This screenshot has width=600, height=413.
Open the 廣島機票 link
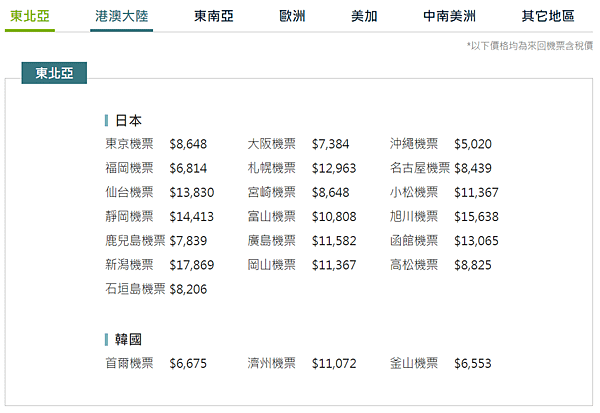pos(271,241)
